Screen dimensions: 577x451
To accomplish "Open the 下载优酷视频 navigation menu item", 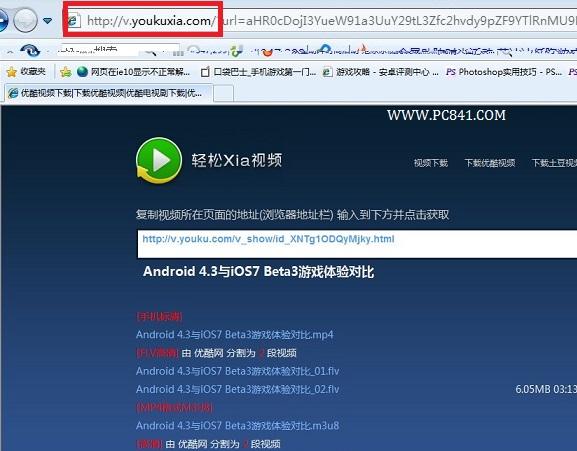I will tap(490, 163).
